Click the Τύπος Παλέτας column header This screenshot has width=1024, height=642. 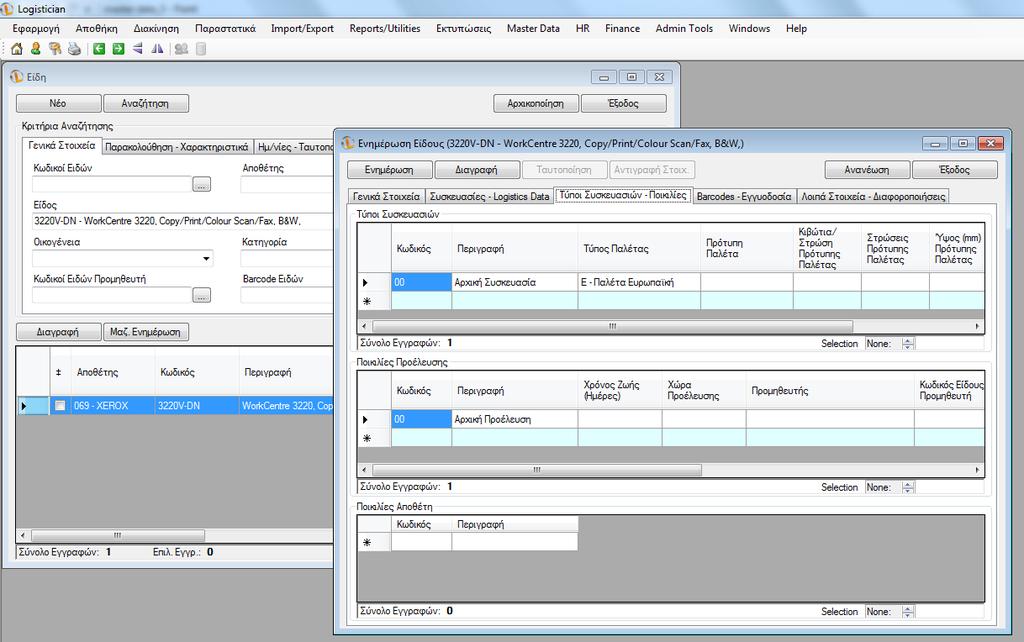[x=639, y=249]
